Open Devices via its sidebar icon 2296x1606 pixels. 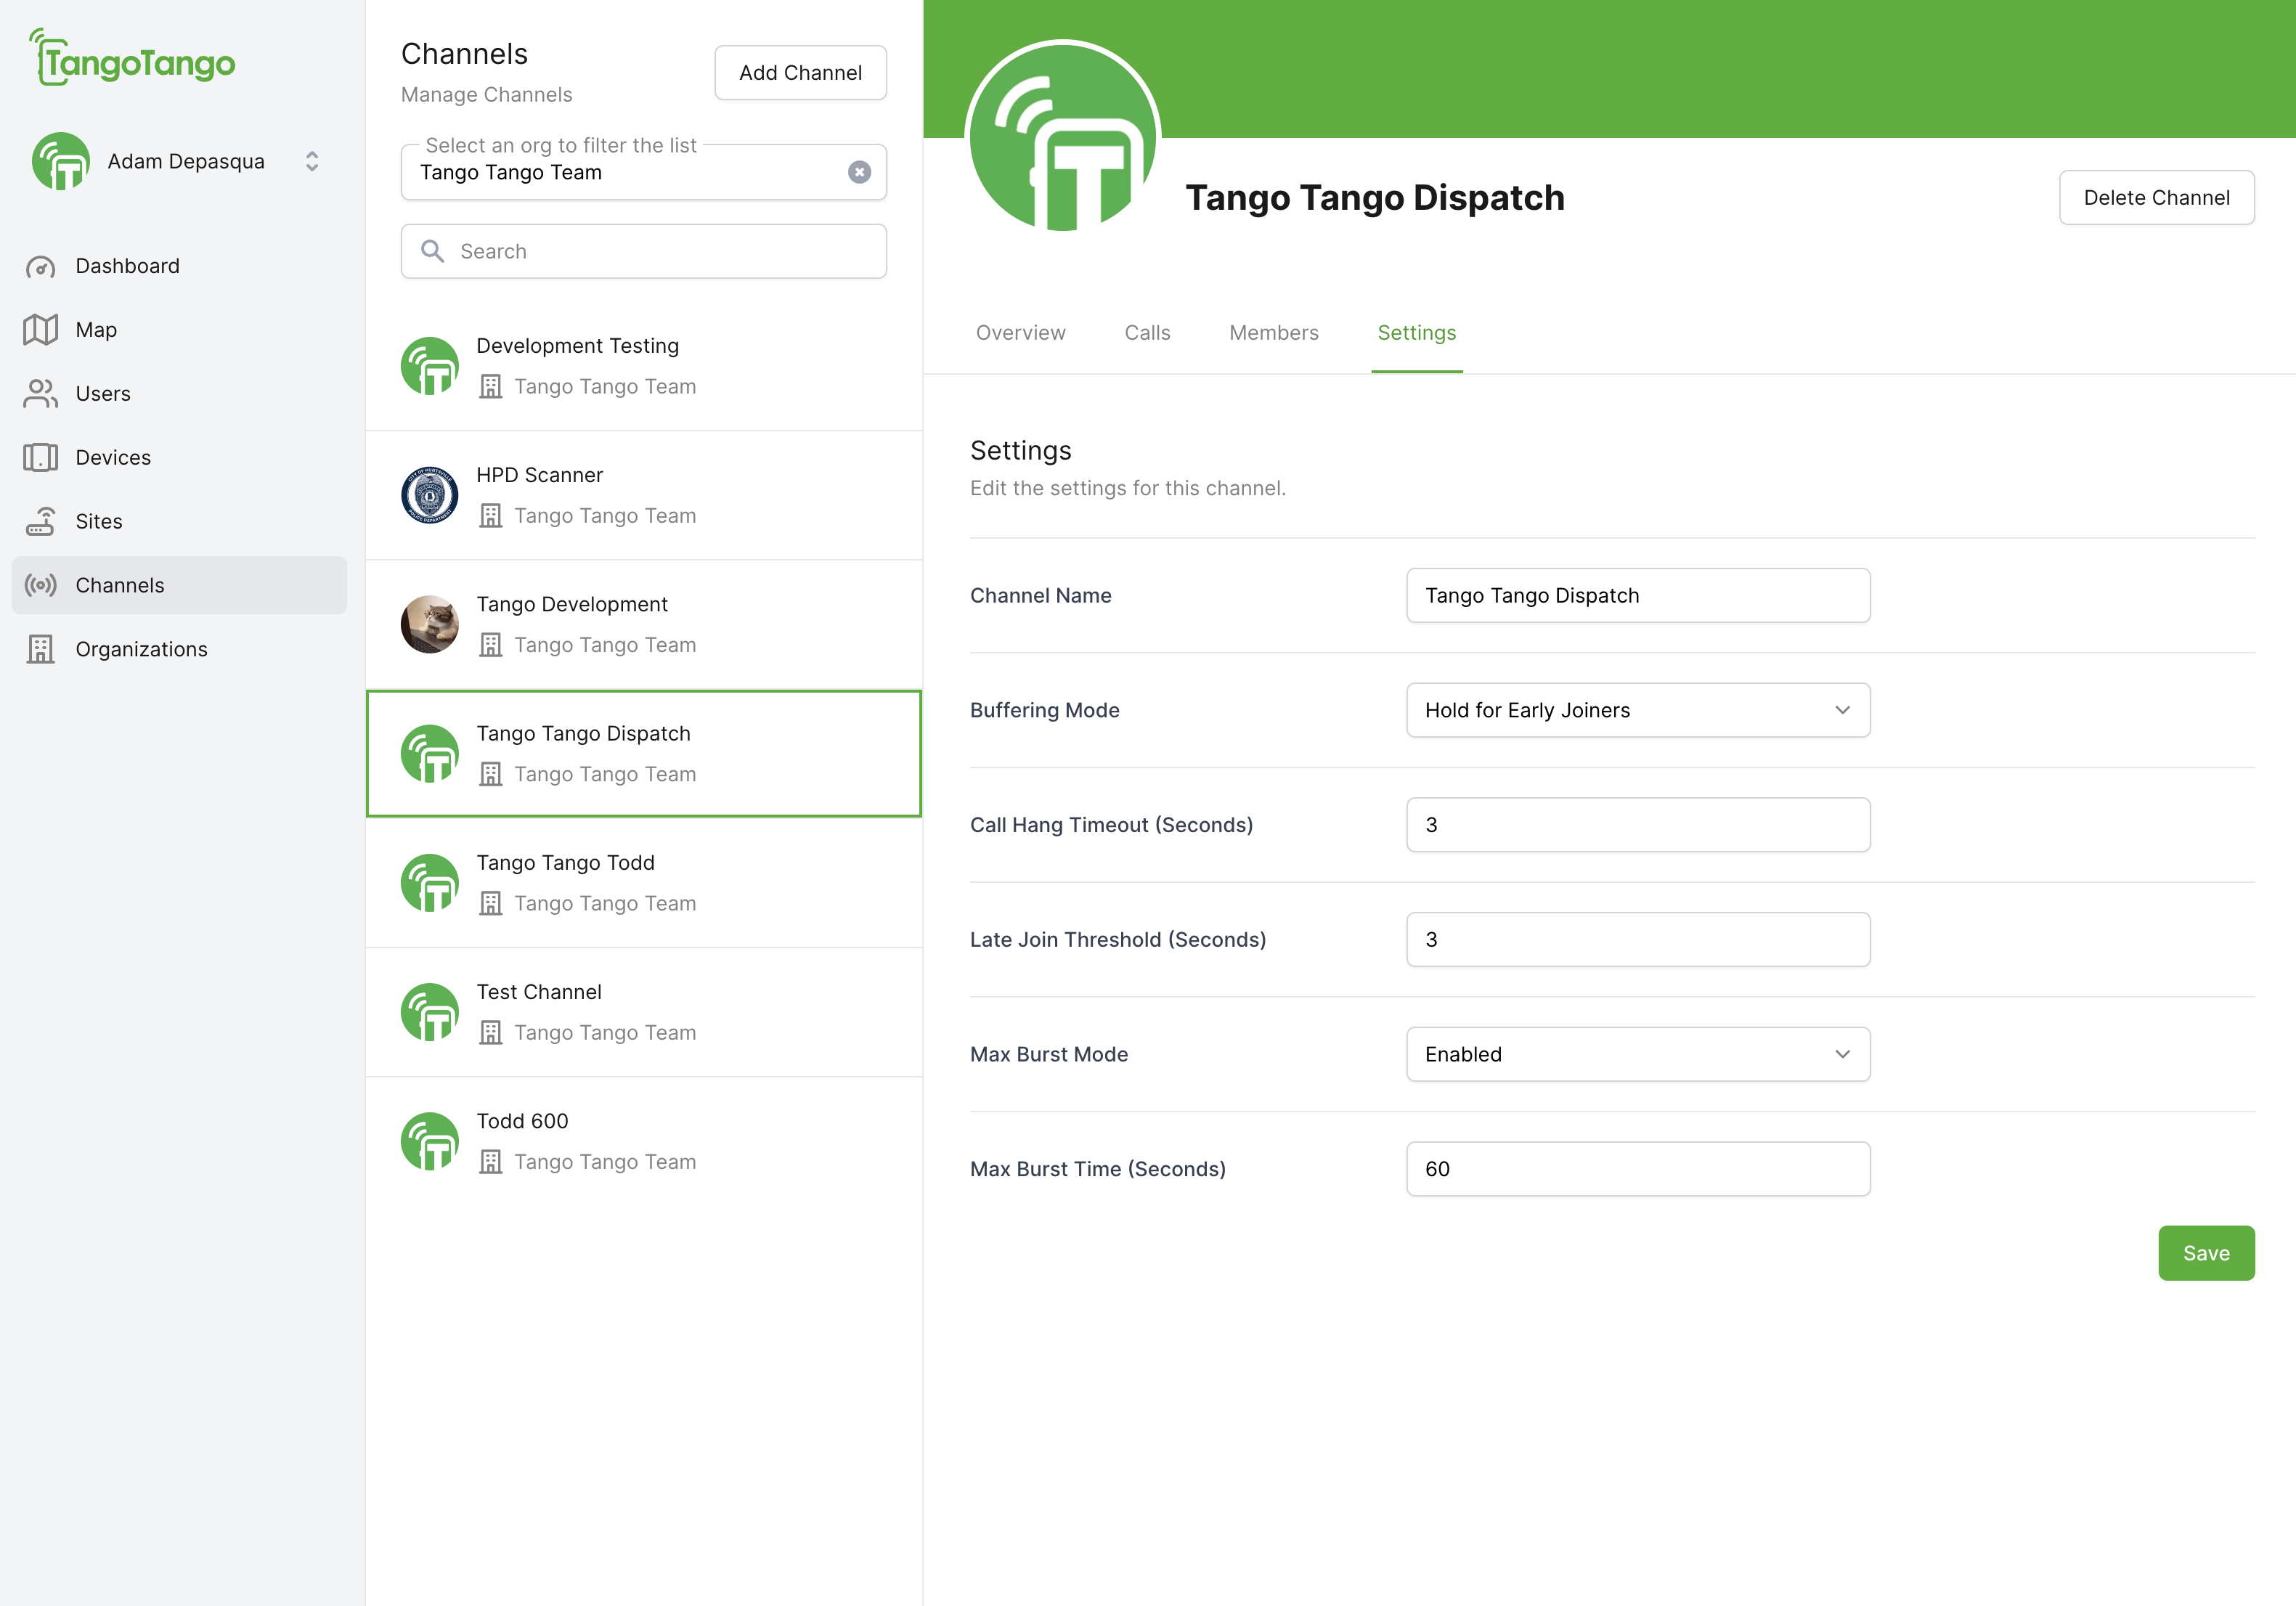(x=40, y=458)
